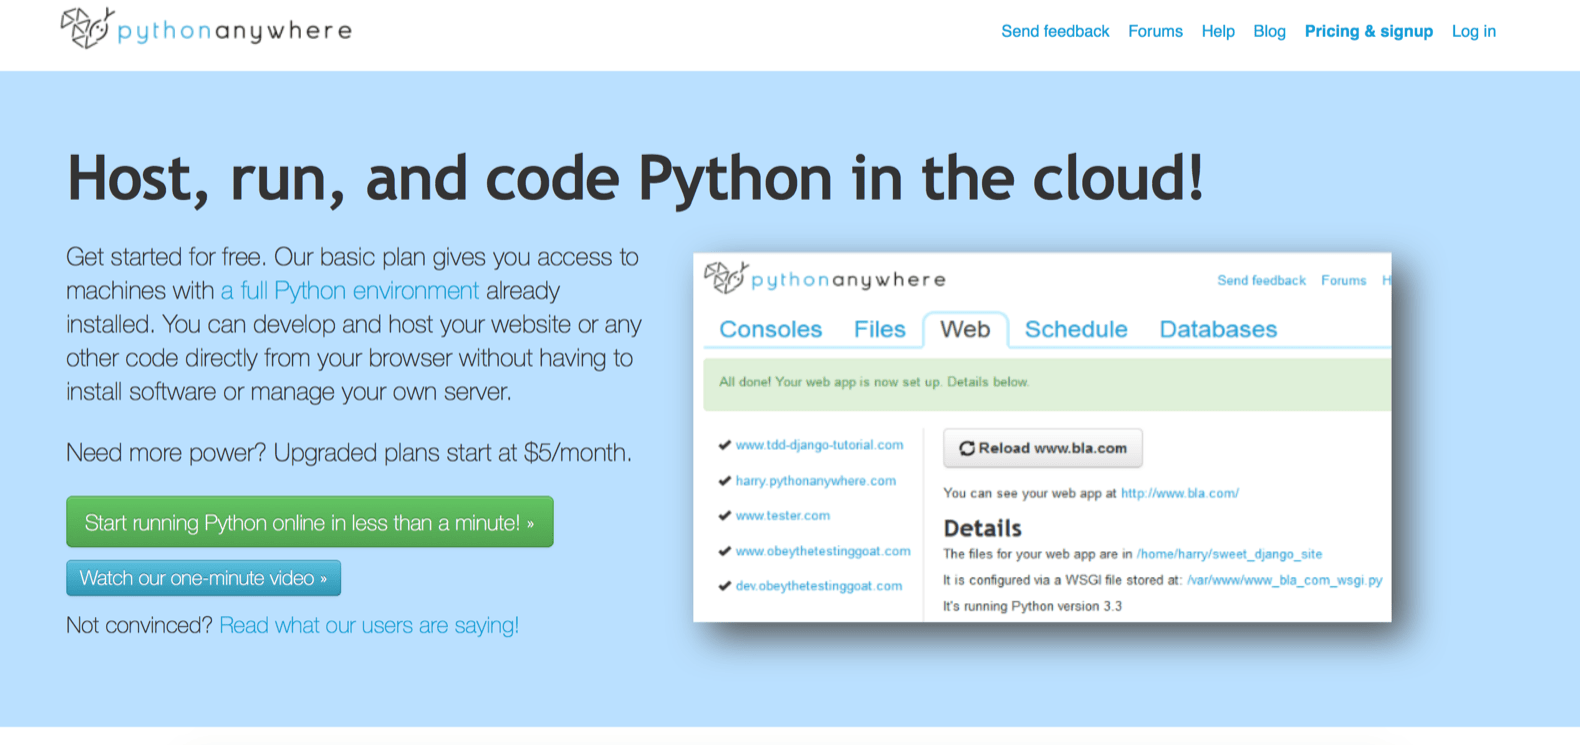
Task: Select the Files tab in the screenshot
Action: tap(879, 329)
